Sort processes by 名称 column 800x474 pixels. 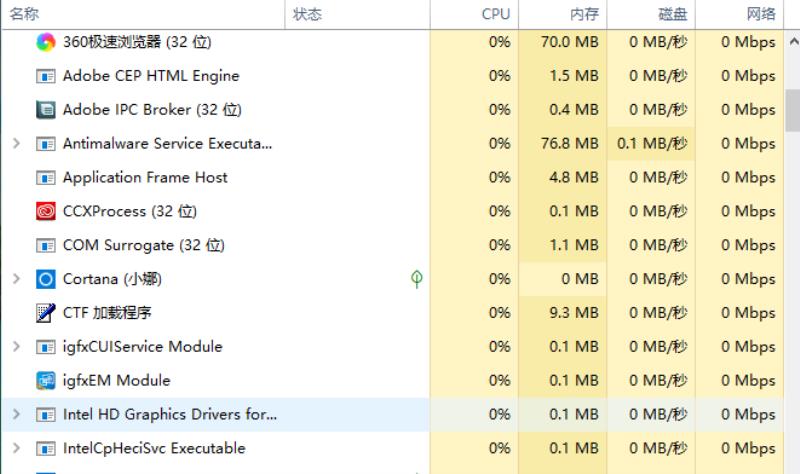pyautogui.click(x=143, y=14)
